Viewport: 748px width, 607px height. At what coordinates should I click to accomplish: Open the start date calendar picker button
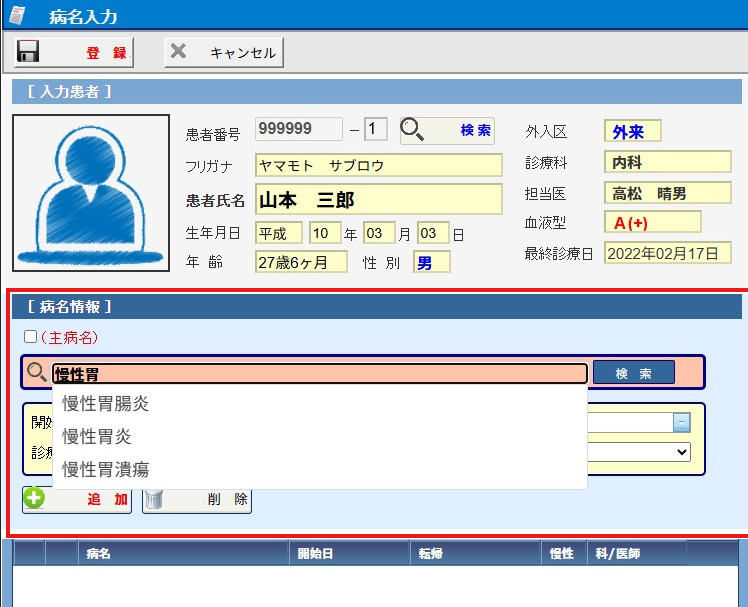point(681,422)
